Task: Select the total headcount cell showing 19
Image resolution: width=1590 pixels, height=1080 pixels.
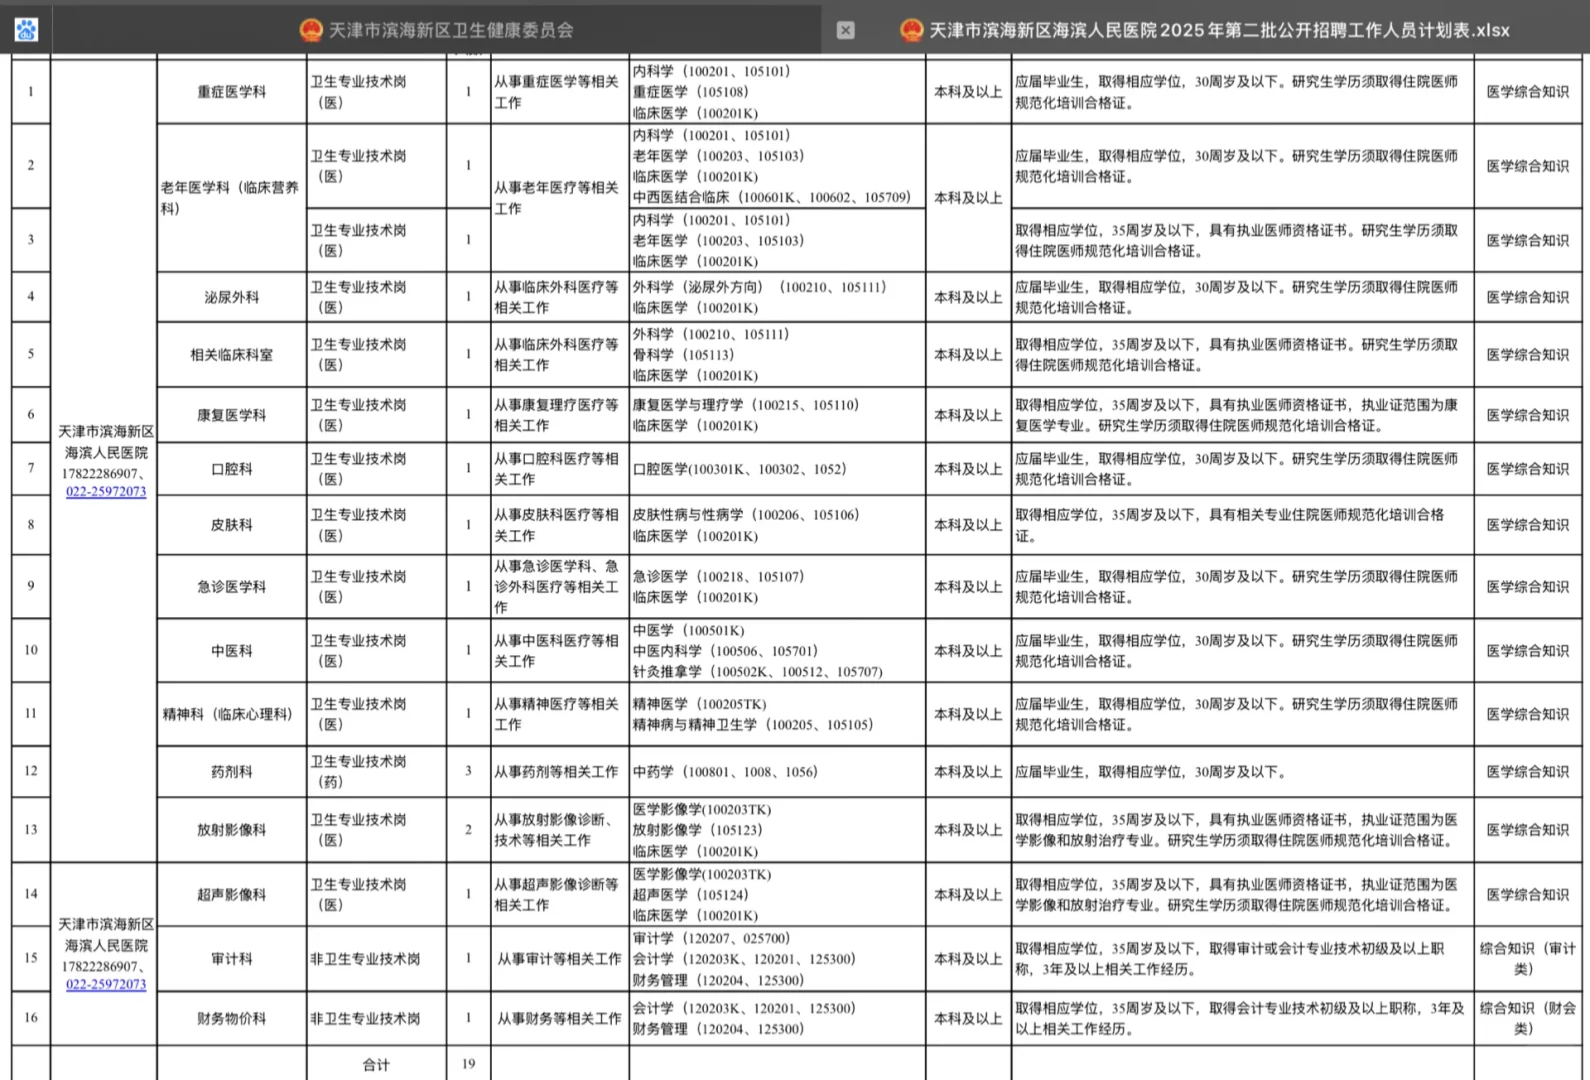Action: pyautogui.click(x=468, y=1064)
